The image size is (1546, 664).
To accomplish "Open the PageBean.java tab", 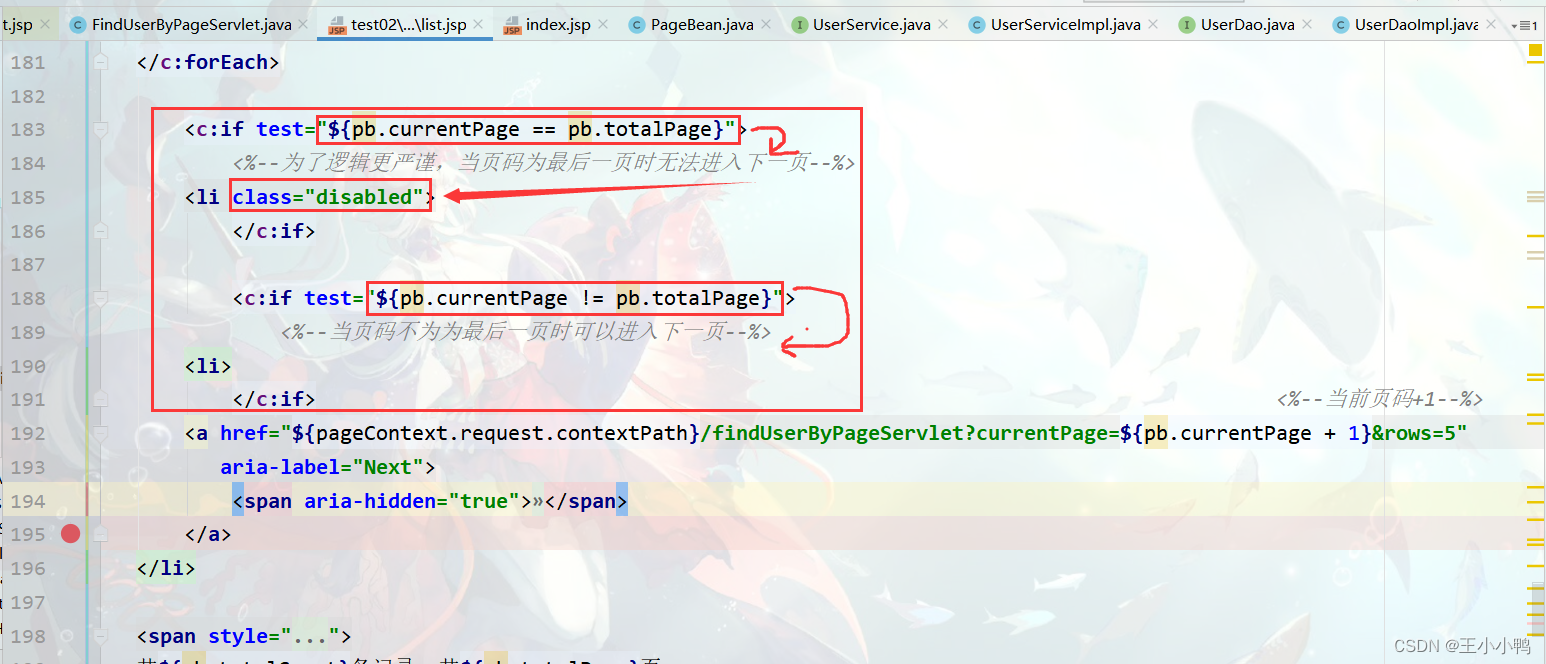I will coord(702,25).
